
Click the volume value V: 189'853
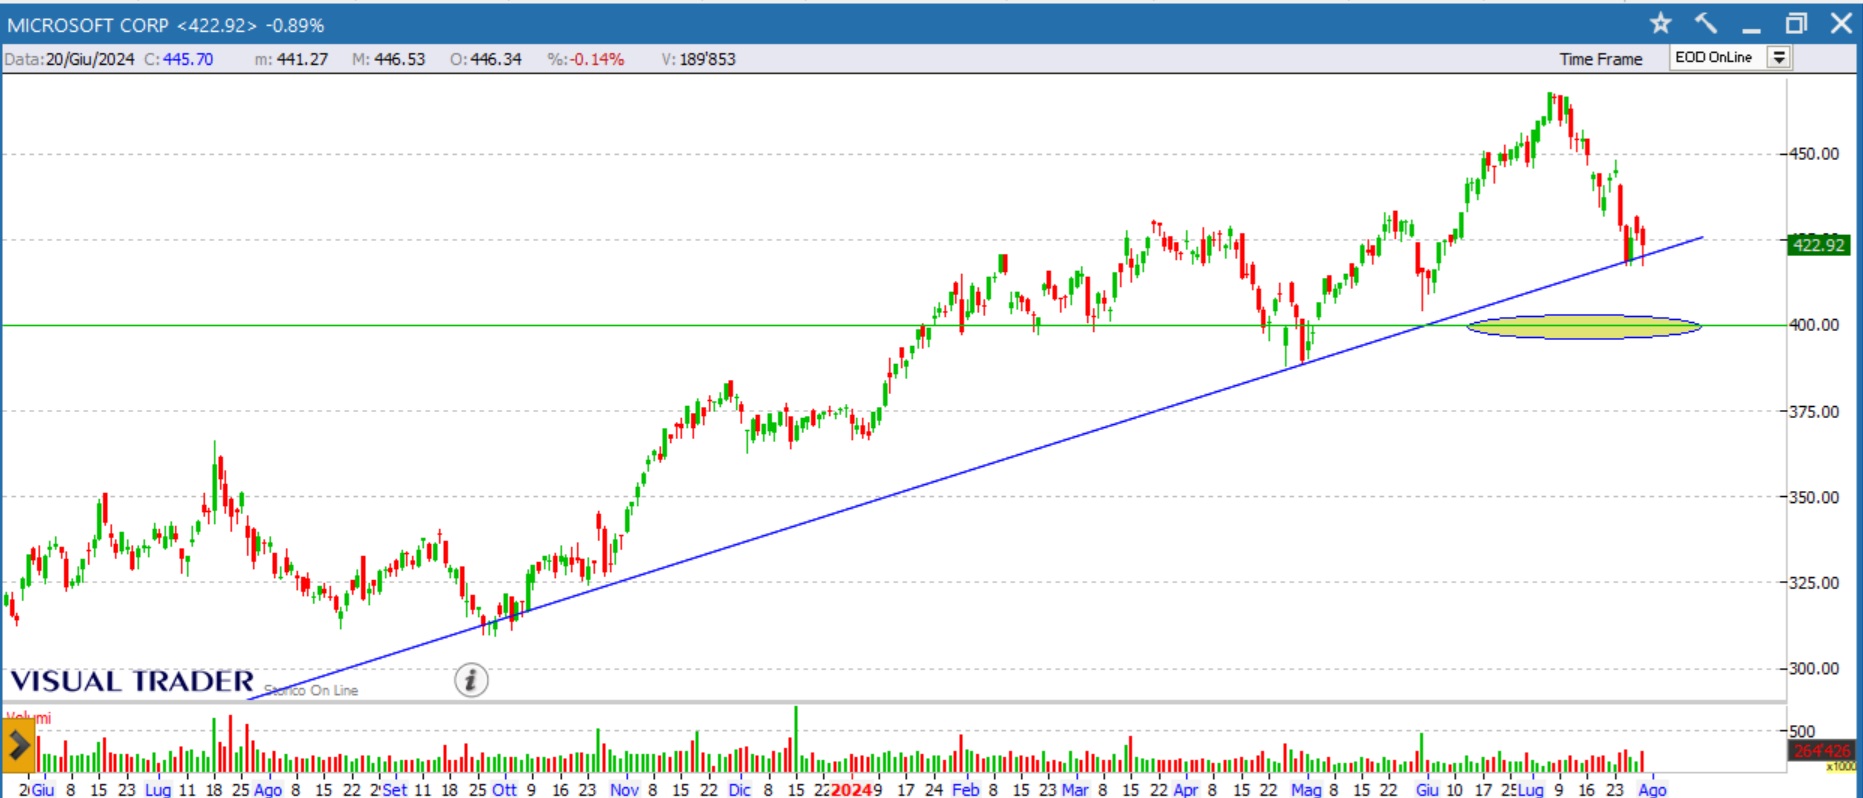699,59
